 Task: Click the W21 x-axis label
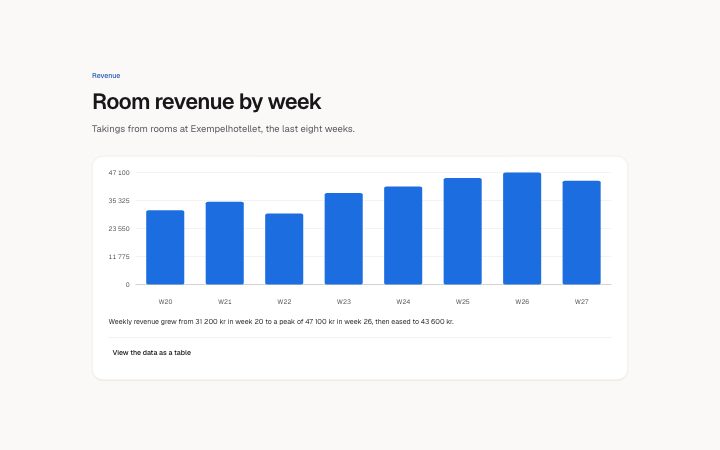coord(225,302)
